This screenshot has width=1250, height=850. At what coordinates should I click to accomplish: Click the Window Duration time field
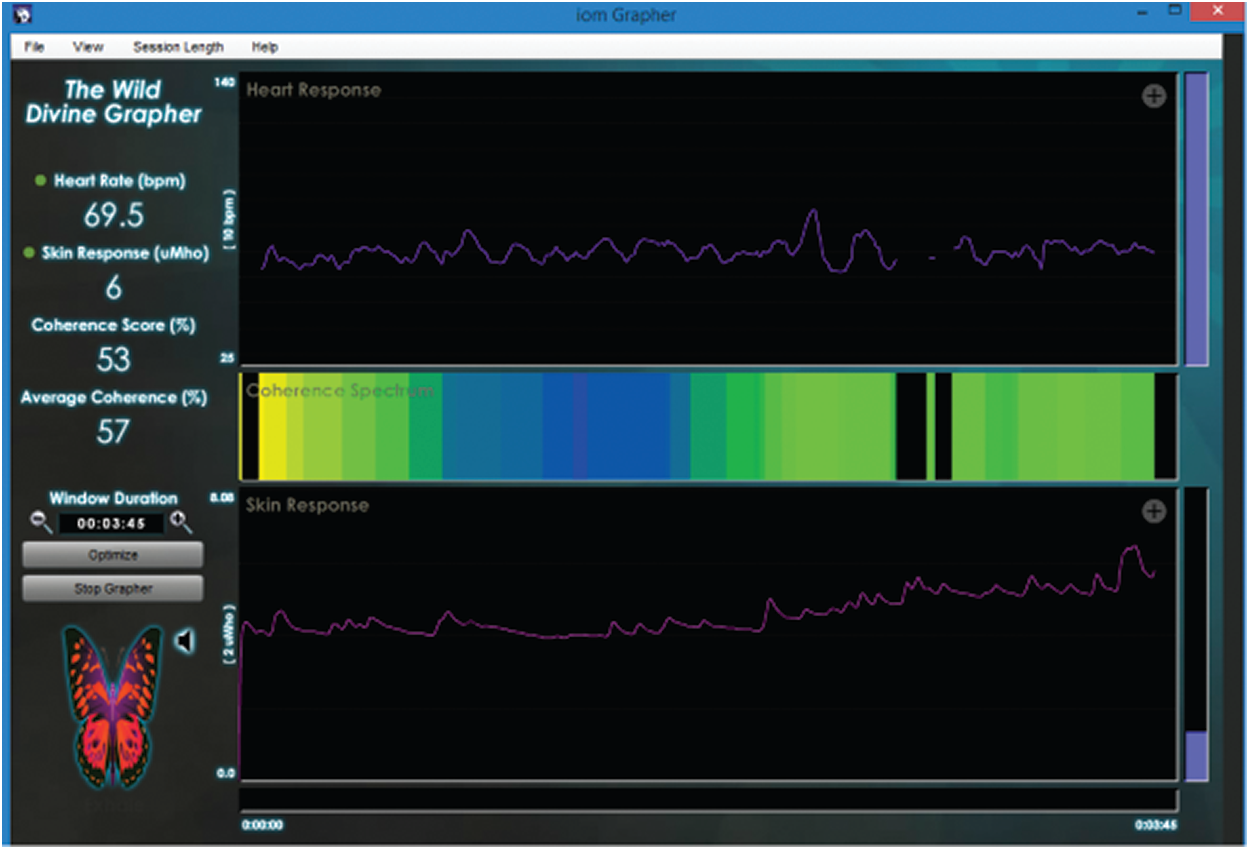[x=111, y=523]
